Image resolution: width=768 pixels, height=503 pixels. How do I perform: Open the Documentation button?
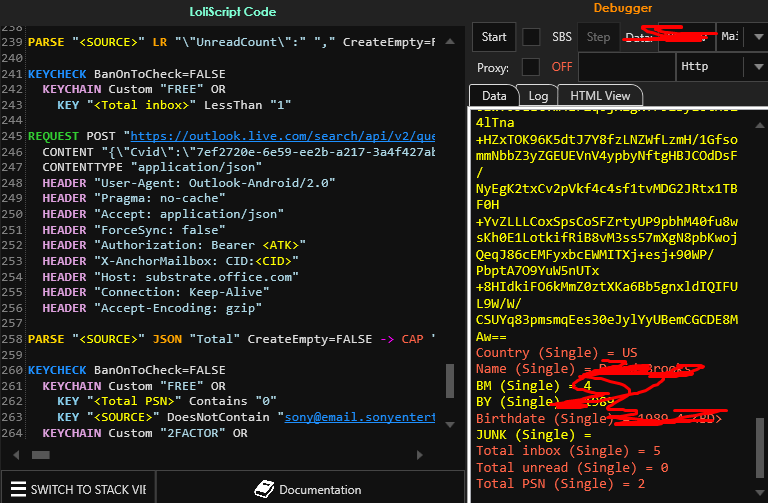coord(310,489)
